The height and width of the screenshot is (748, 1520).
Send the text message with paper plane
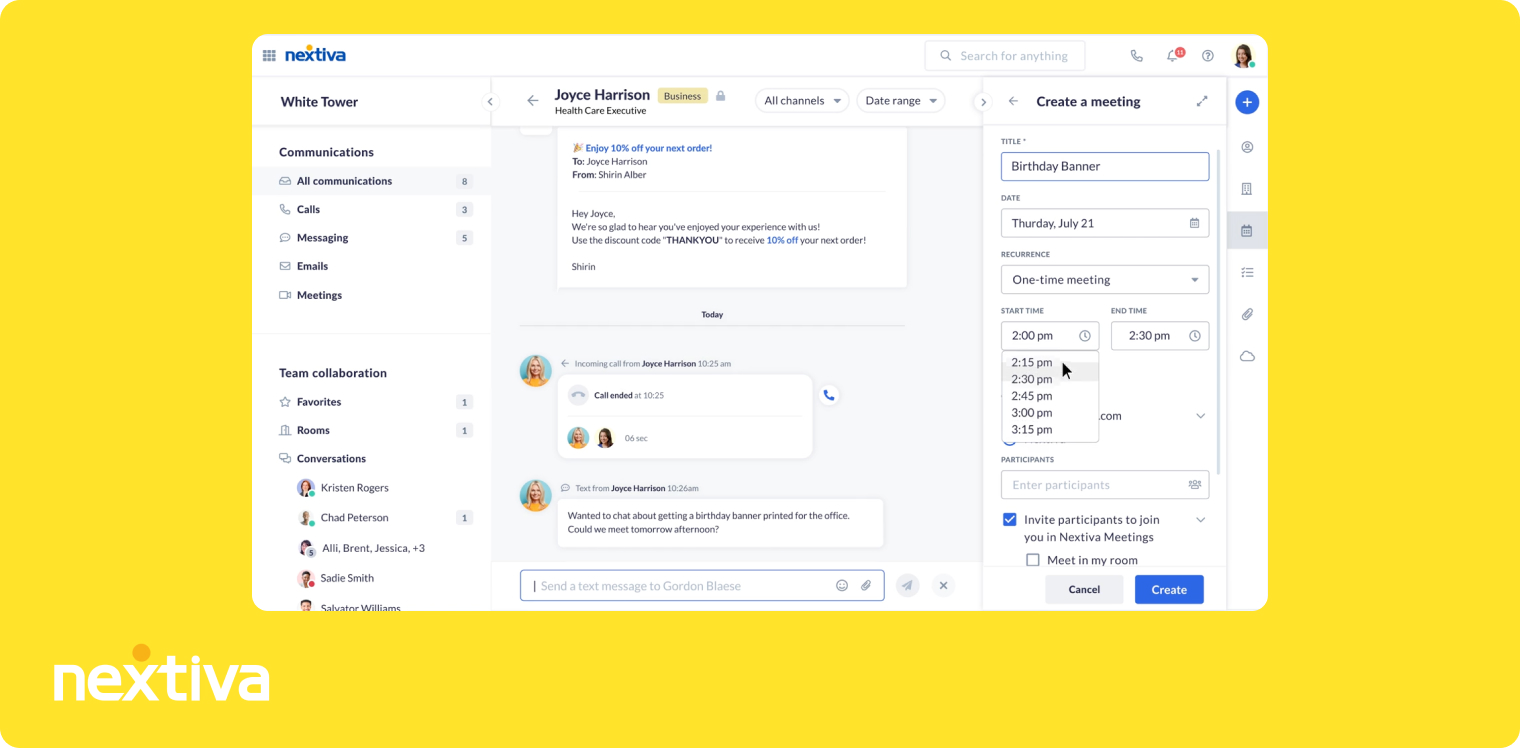click(907, 586)
